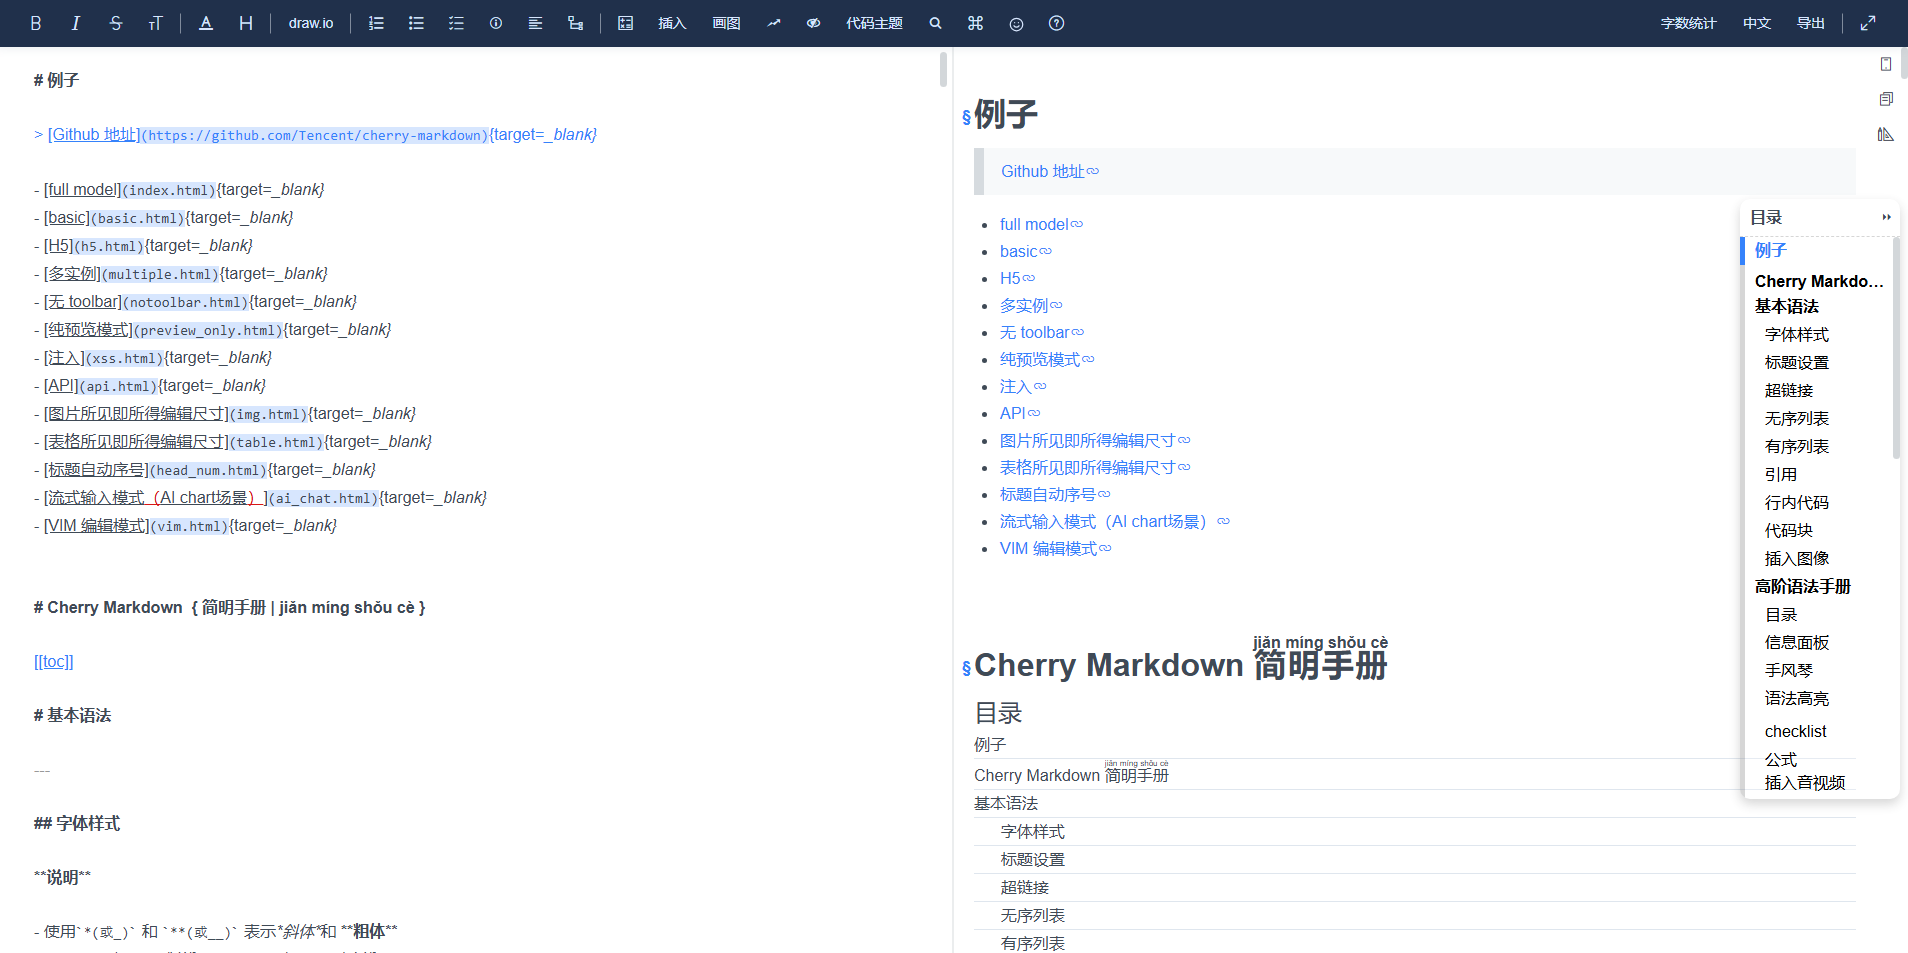This screenshot has width=1908, height=953.
Task: Go to 代码块 in the floating 目录 panel
Action: point(1789,530)
